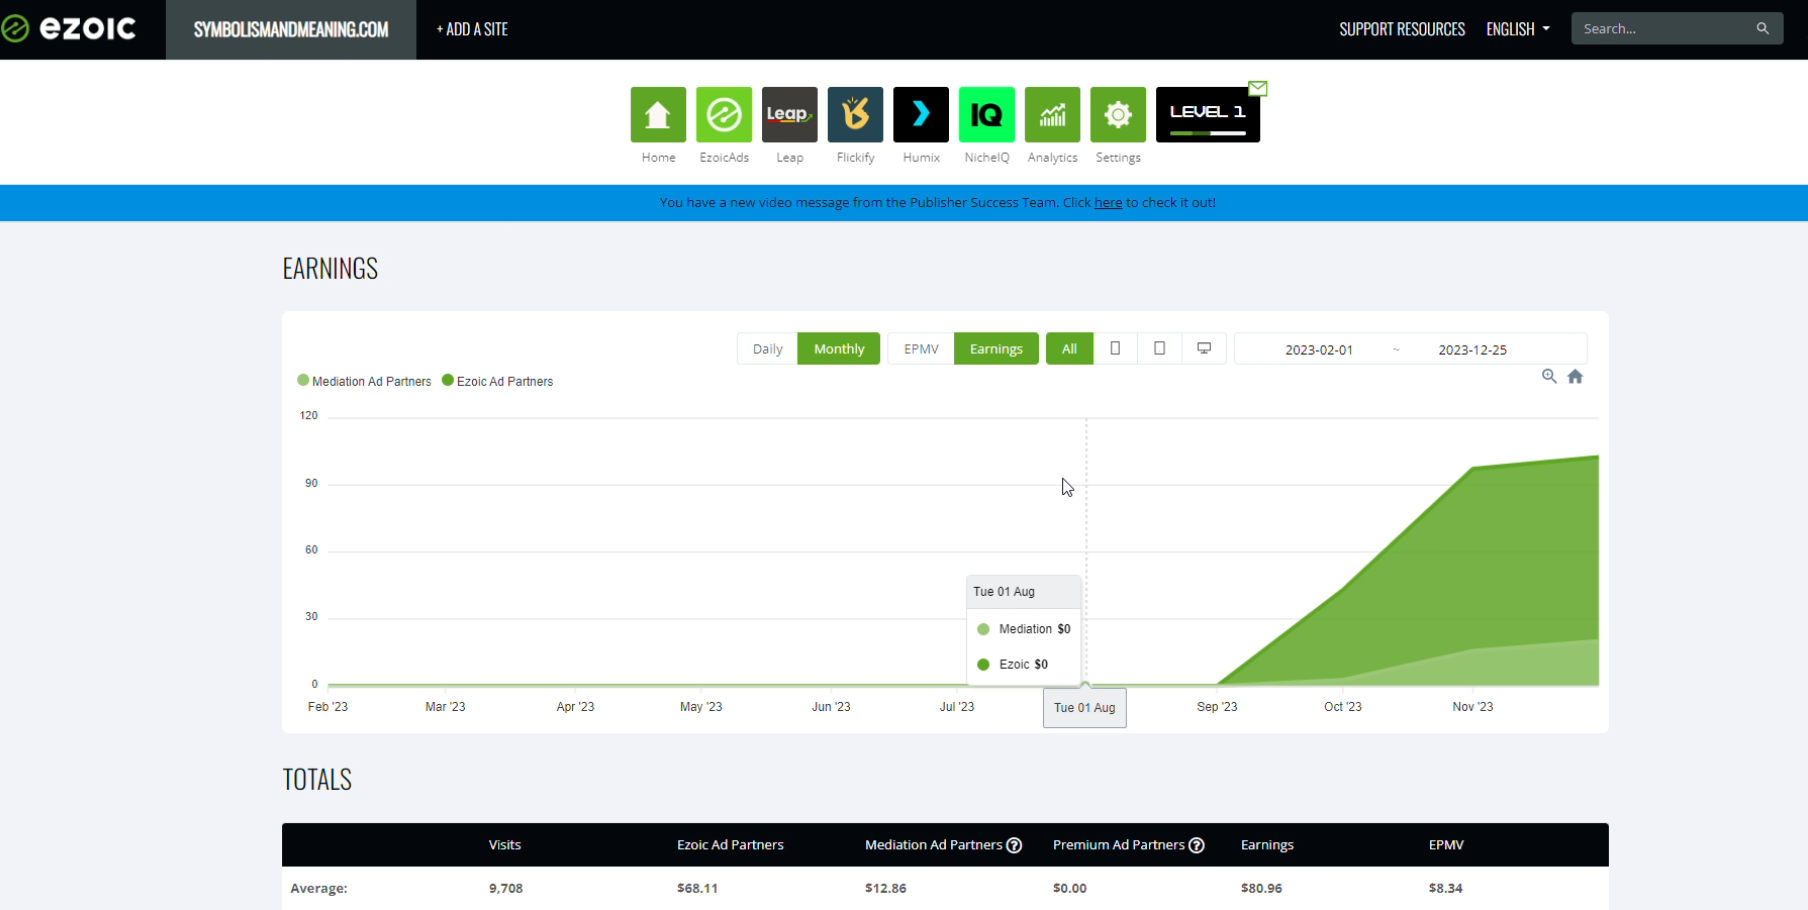Click the Ezoic logo

pyautogui.click(x=69, y=28)
